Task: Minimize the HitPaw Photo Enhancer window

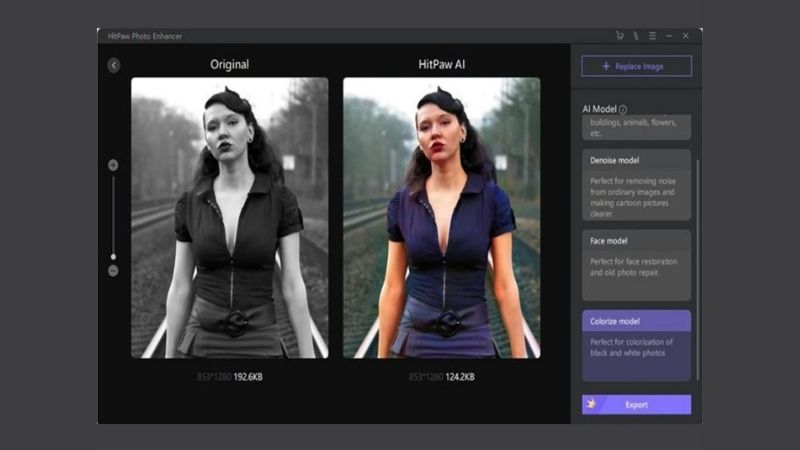Action: 669,36
